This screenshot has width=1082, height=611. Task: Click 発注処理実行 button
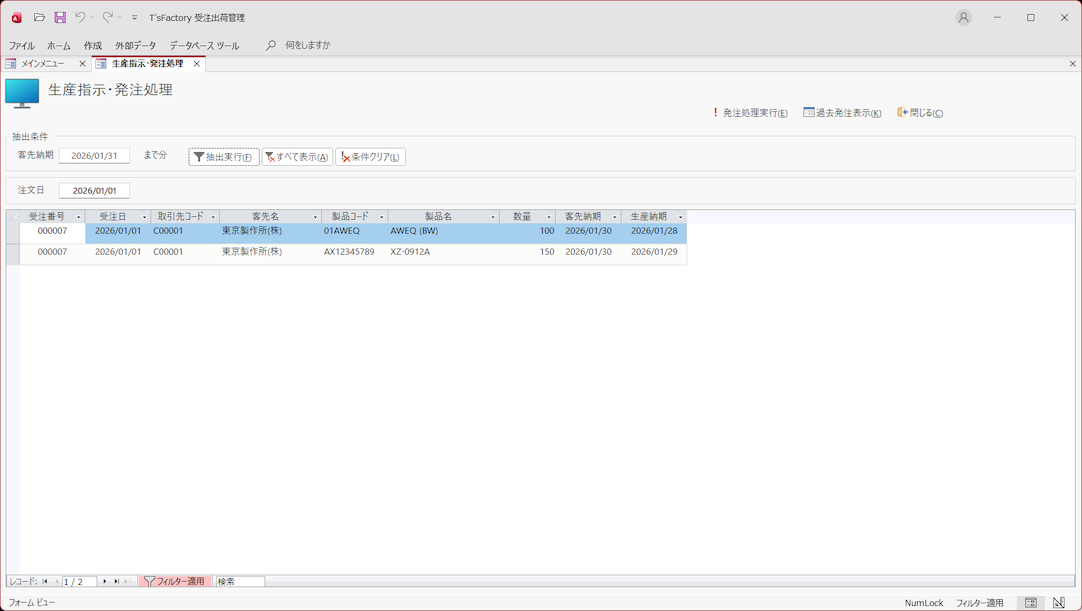point(749,113)
